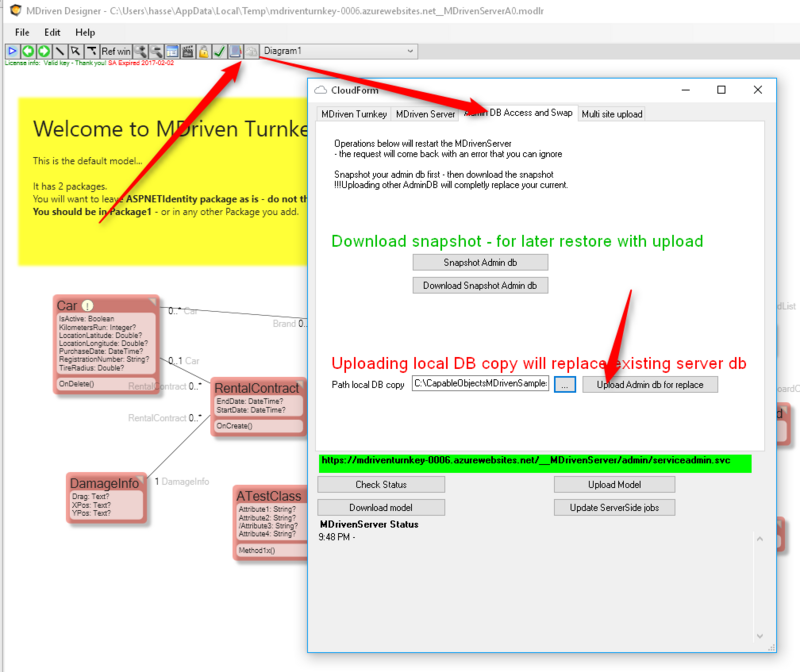This screenshot has width=800, height=672.
Task: Minimize the CloudForm window
Action: click(x=686, y=90)
